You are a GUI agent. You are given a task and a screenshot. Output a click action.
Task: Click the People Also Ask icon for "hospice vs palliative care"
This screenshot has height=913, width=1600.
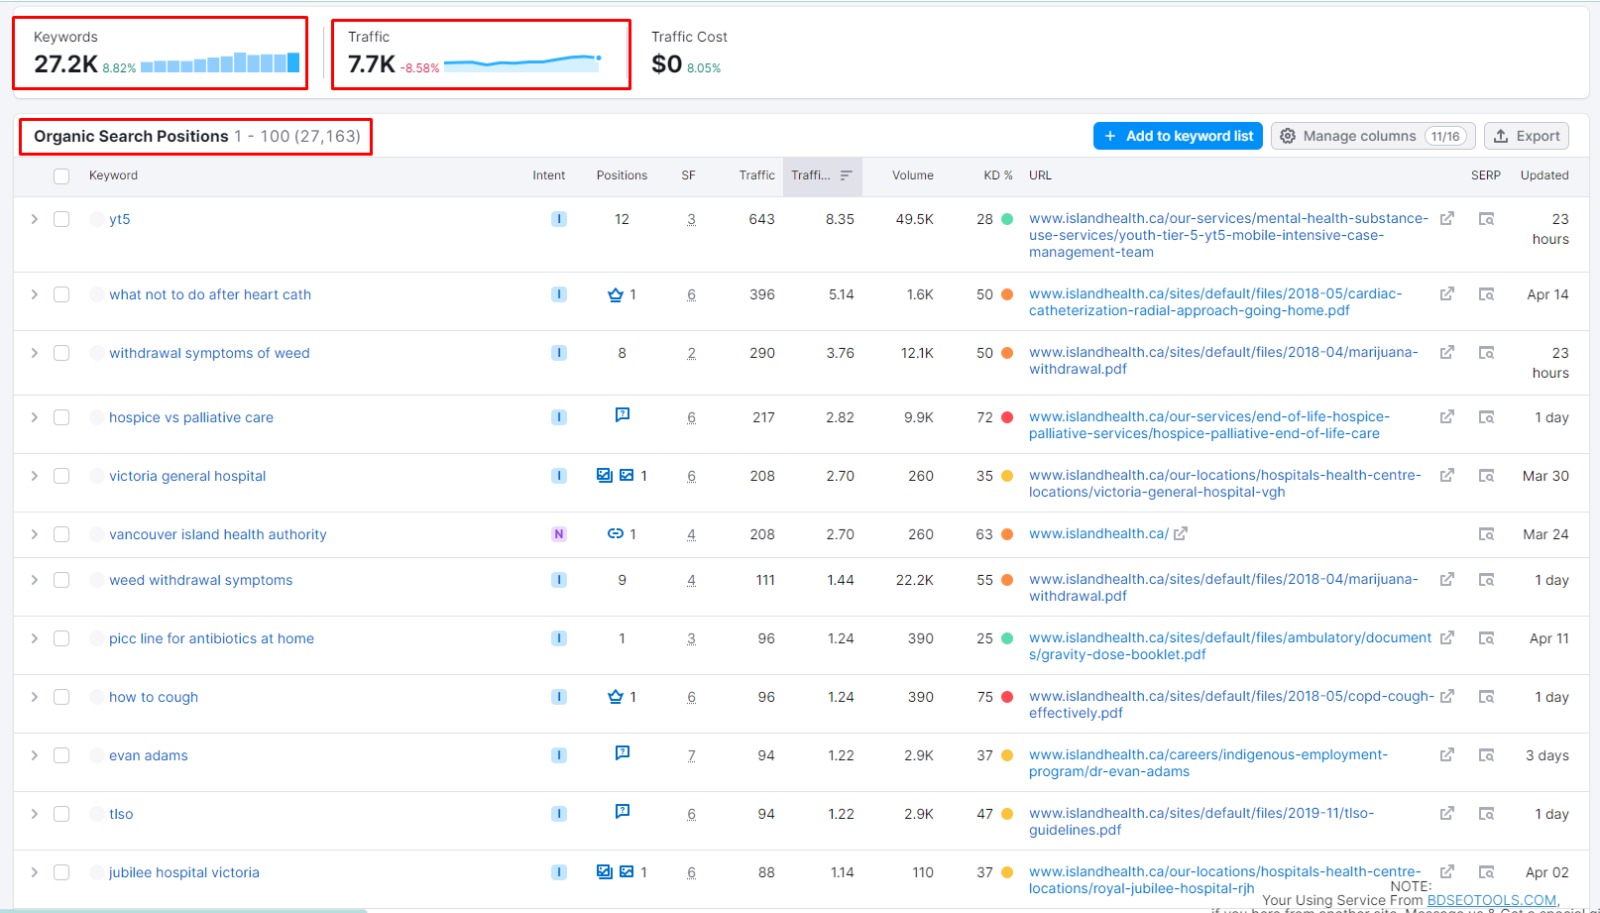(622, 414)
